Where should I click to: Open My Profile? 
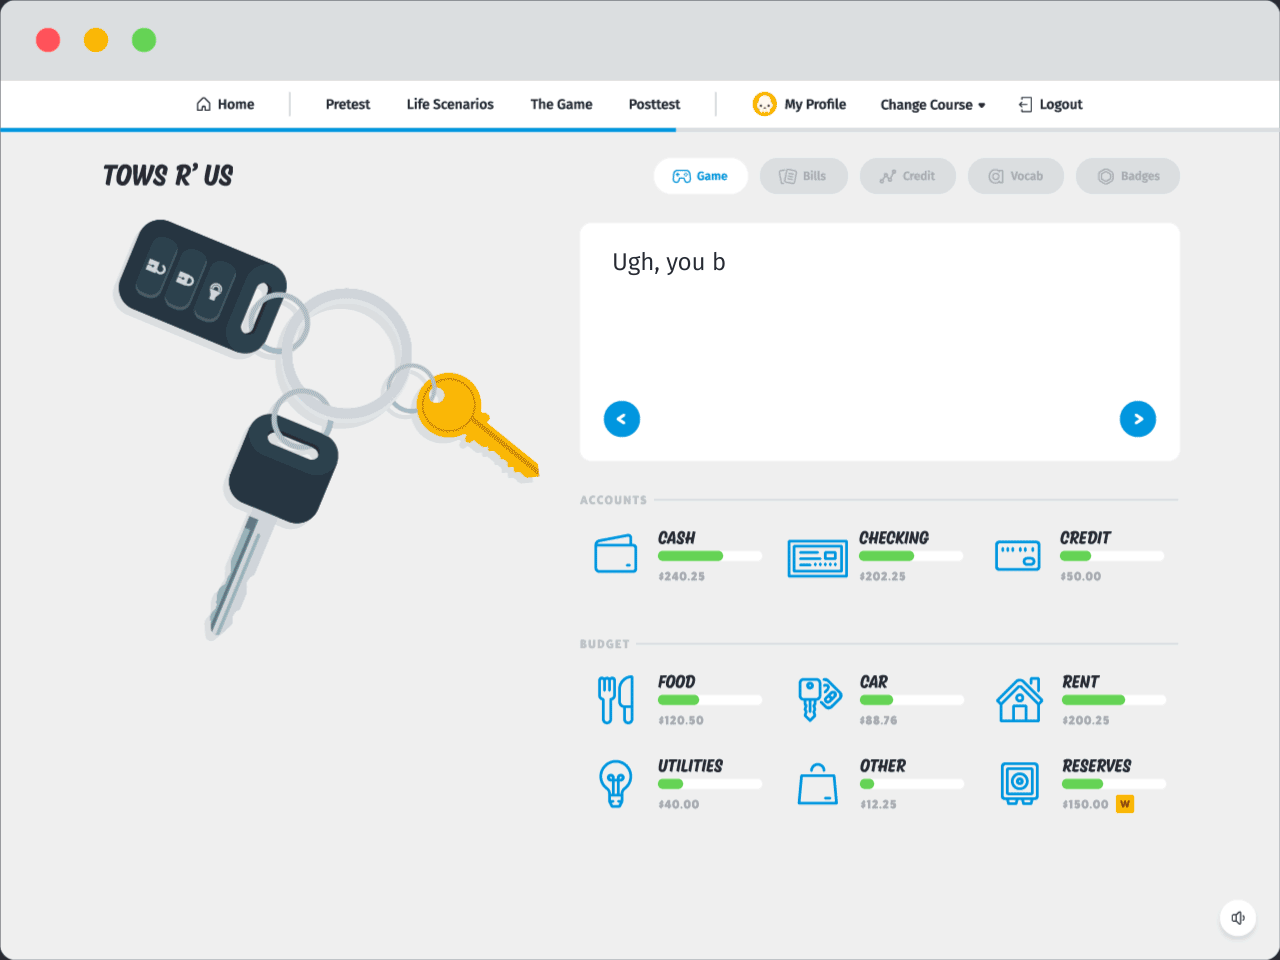(x=800, y=104)
